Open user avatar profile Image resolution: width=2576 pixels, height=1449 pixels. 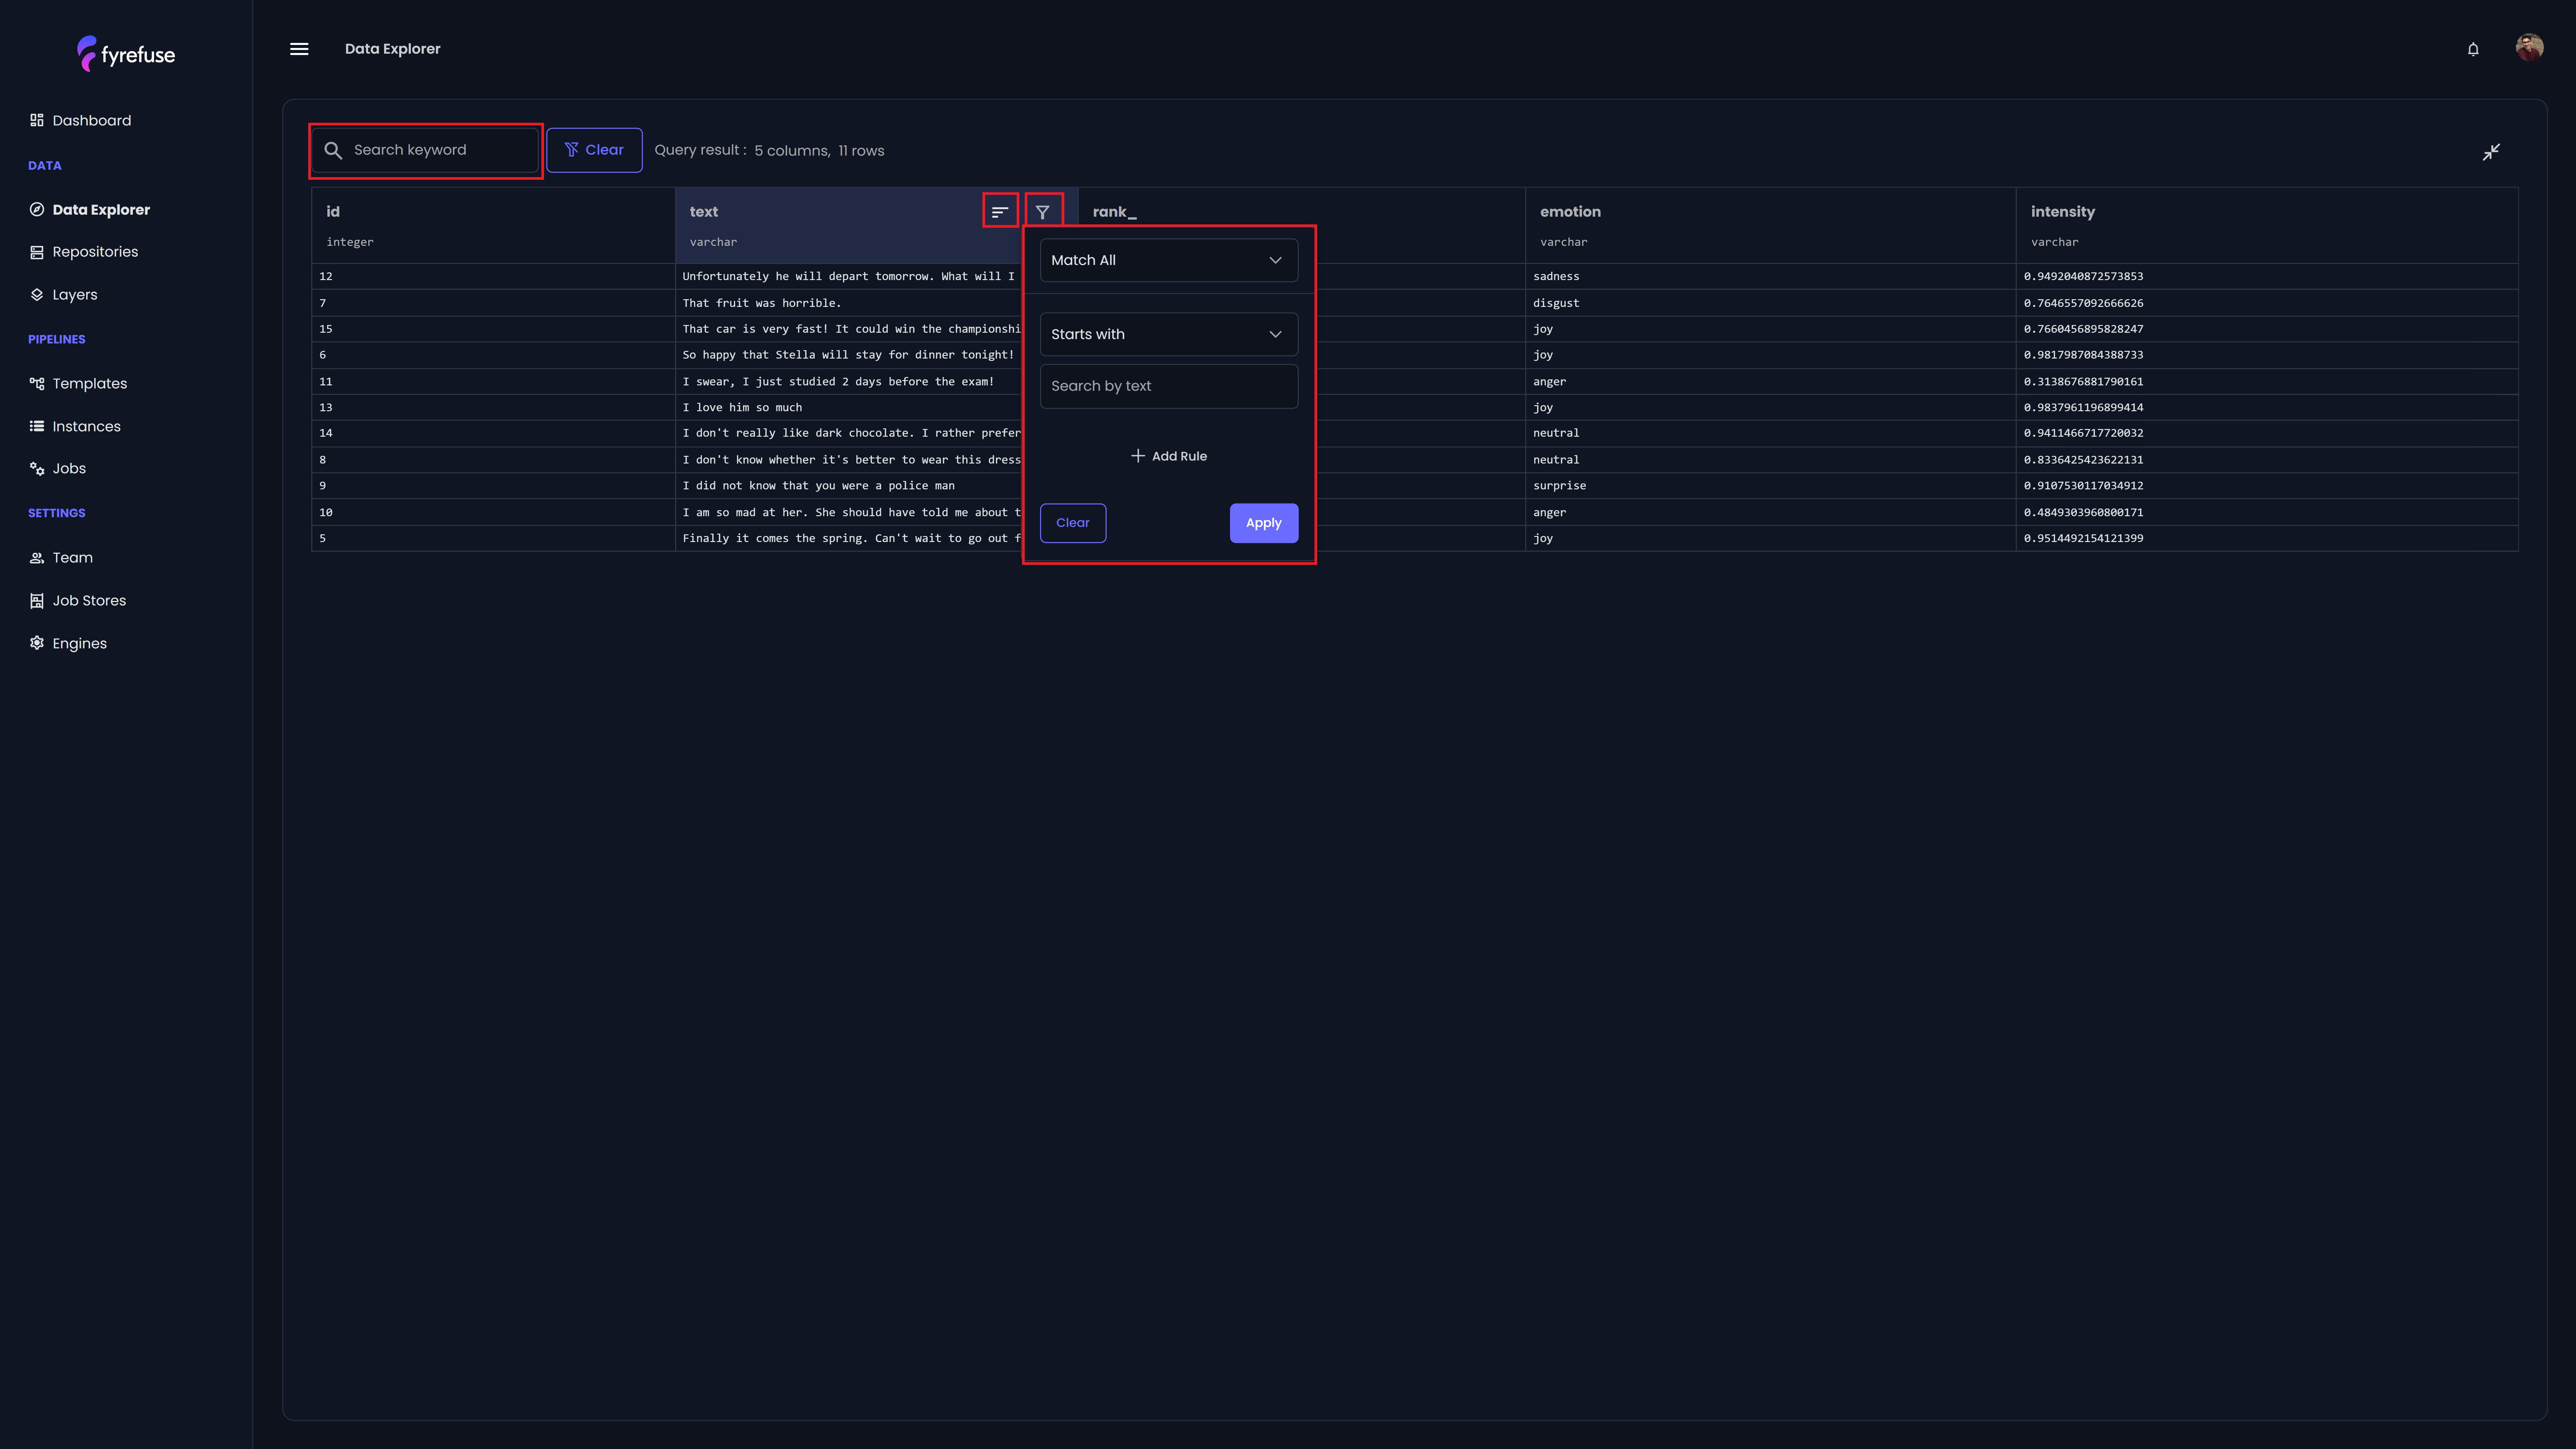pyautogui.click(x=2529, y=47)
